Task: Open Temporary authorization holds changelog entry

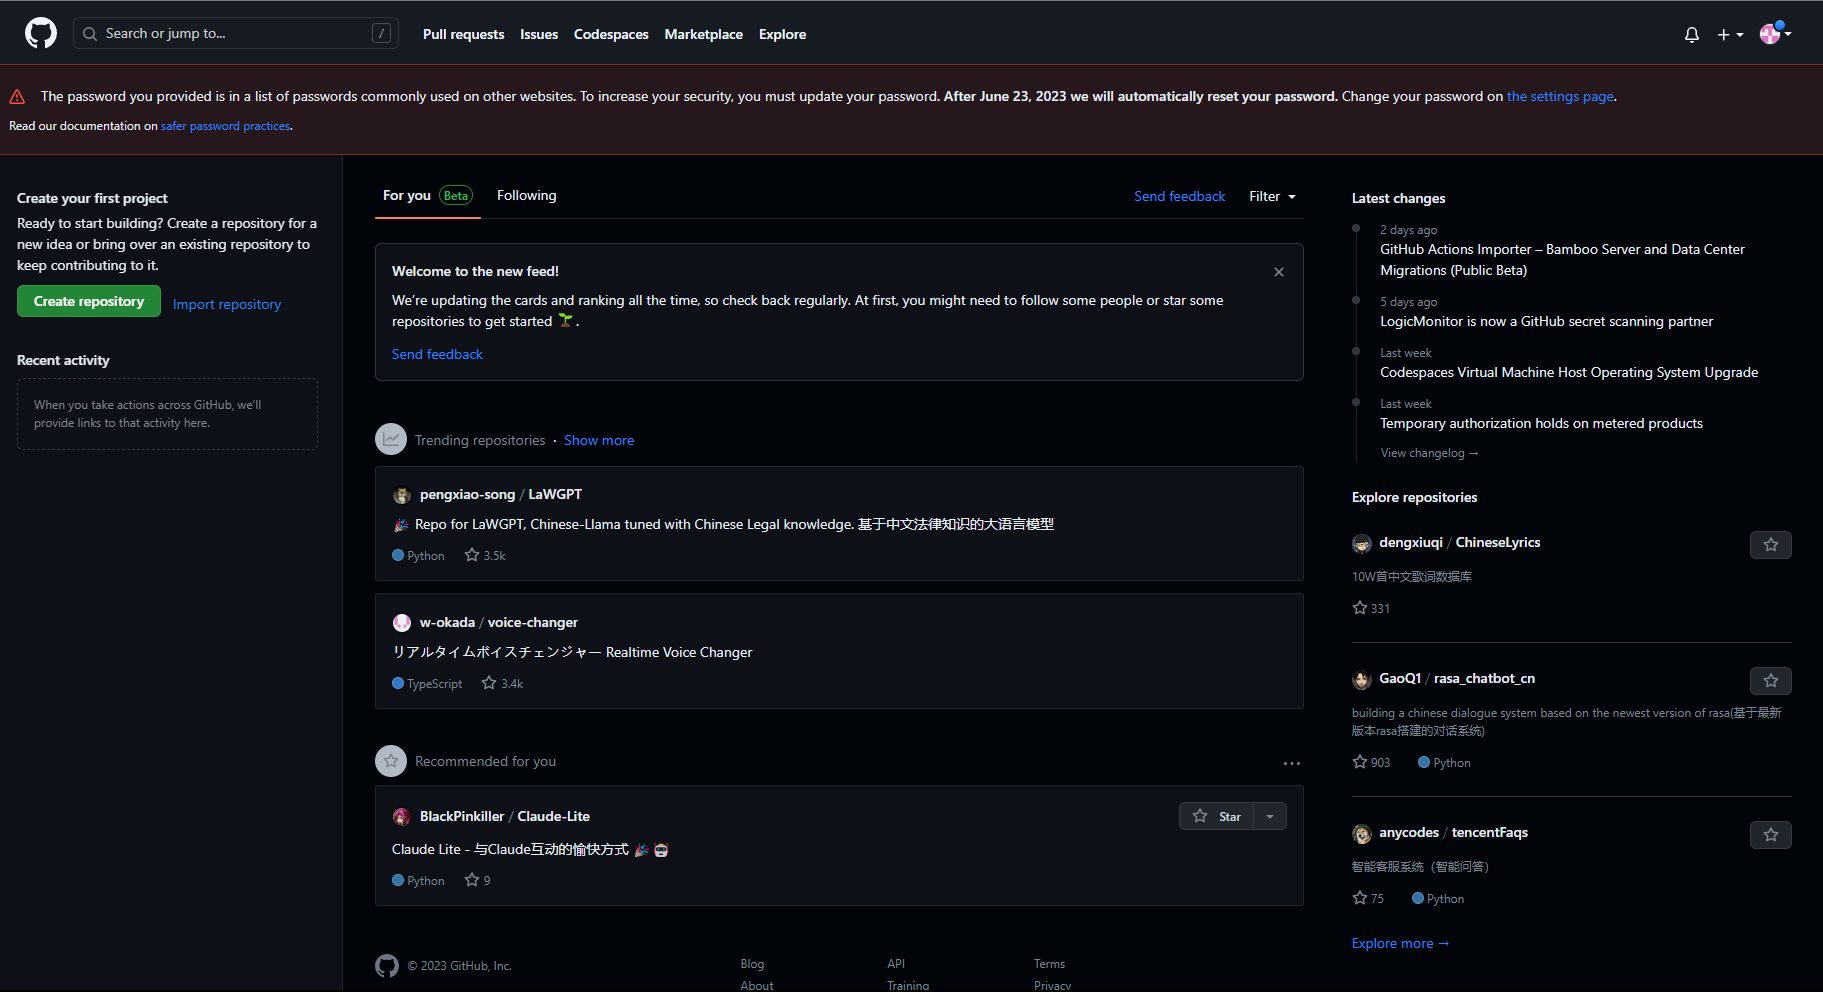Action: pos(1541,423)
